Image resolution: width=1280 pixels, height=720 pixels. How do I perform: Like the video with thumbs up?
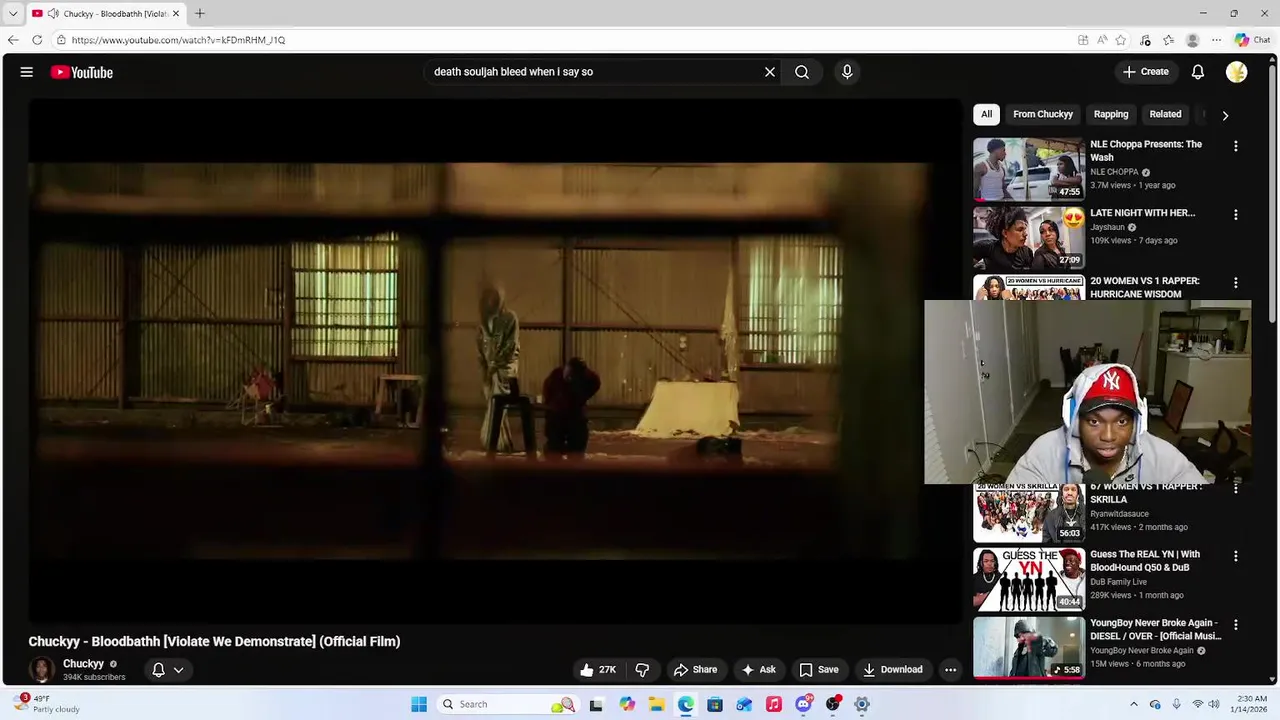tap(598, 670)
